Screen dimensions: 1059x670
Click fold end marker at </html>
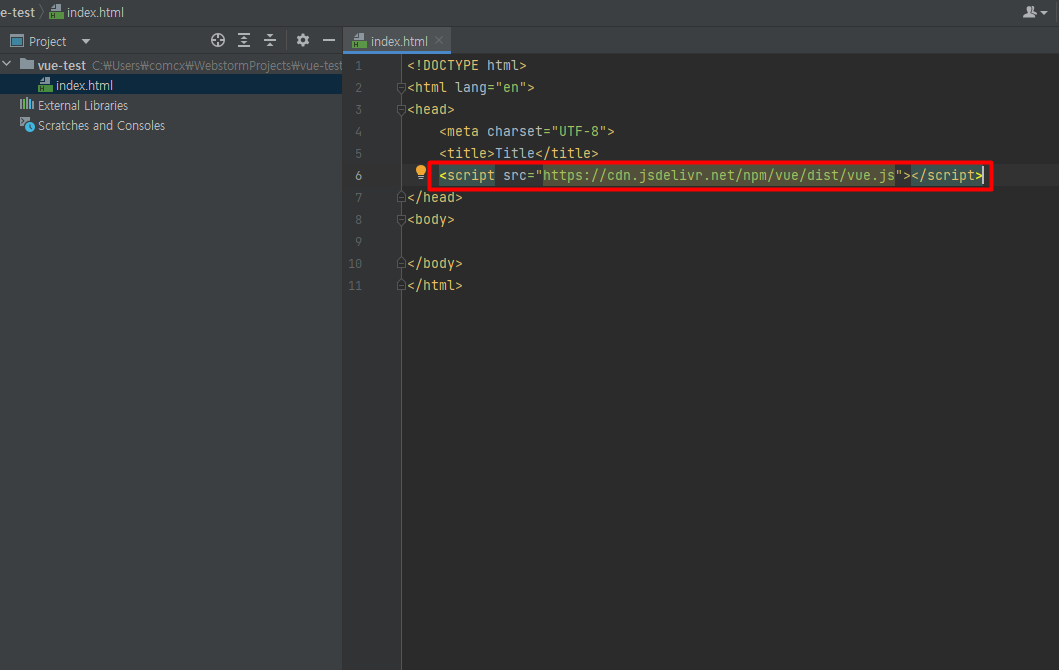401,286
